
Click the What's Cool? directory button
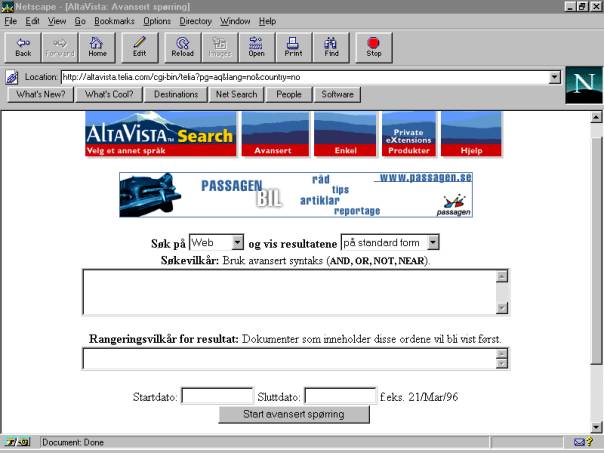click(x=109, y=94)
